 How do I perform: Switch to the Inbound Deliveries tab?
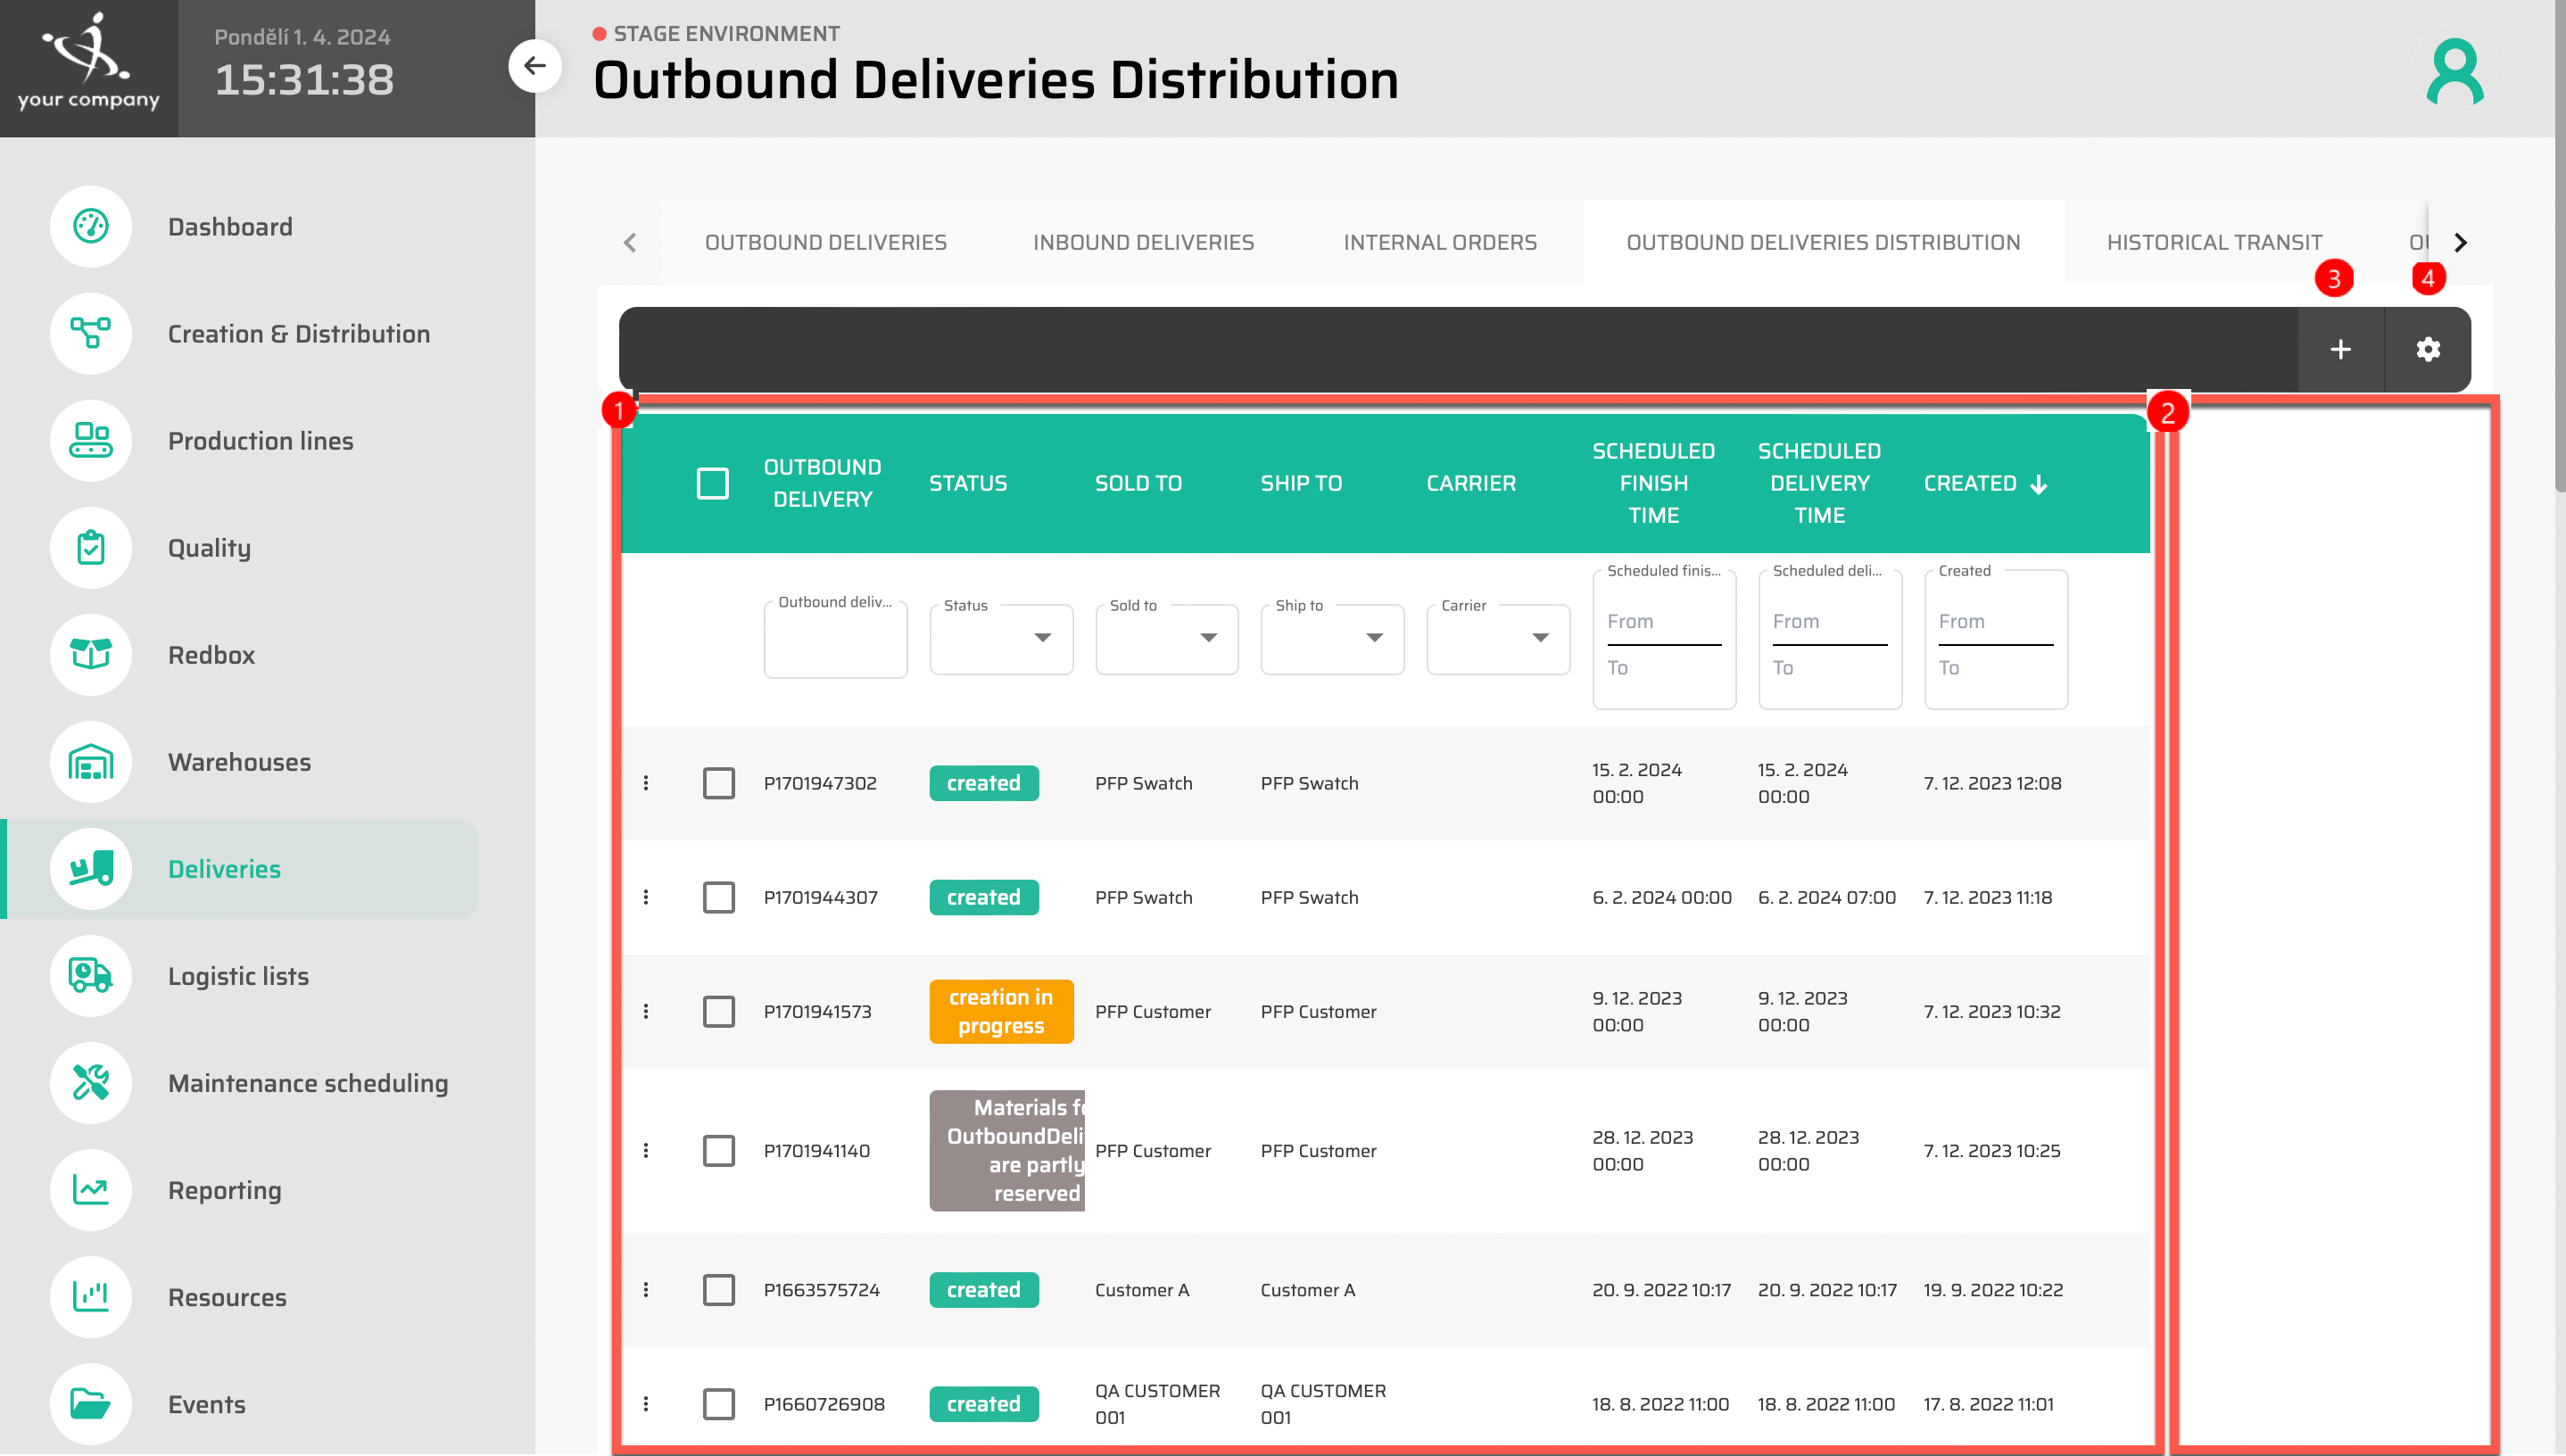click(1143, 241)
